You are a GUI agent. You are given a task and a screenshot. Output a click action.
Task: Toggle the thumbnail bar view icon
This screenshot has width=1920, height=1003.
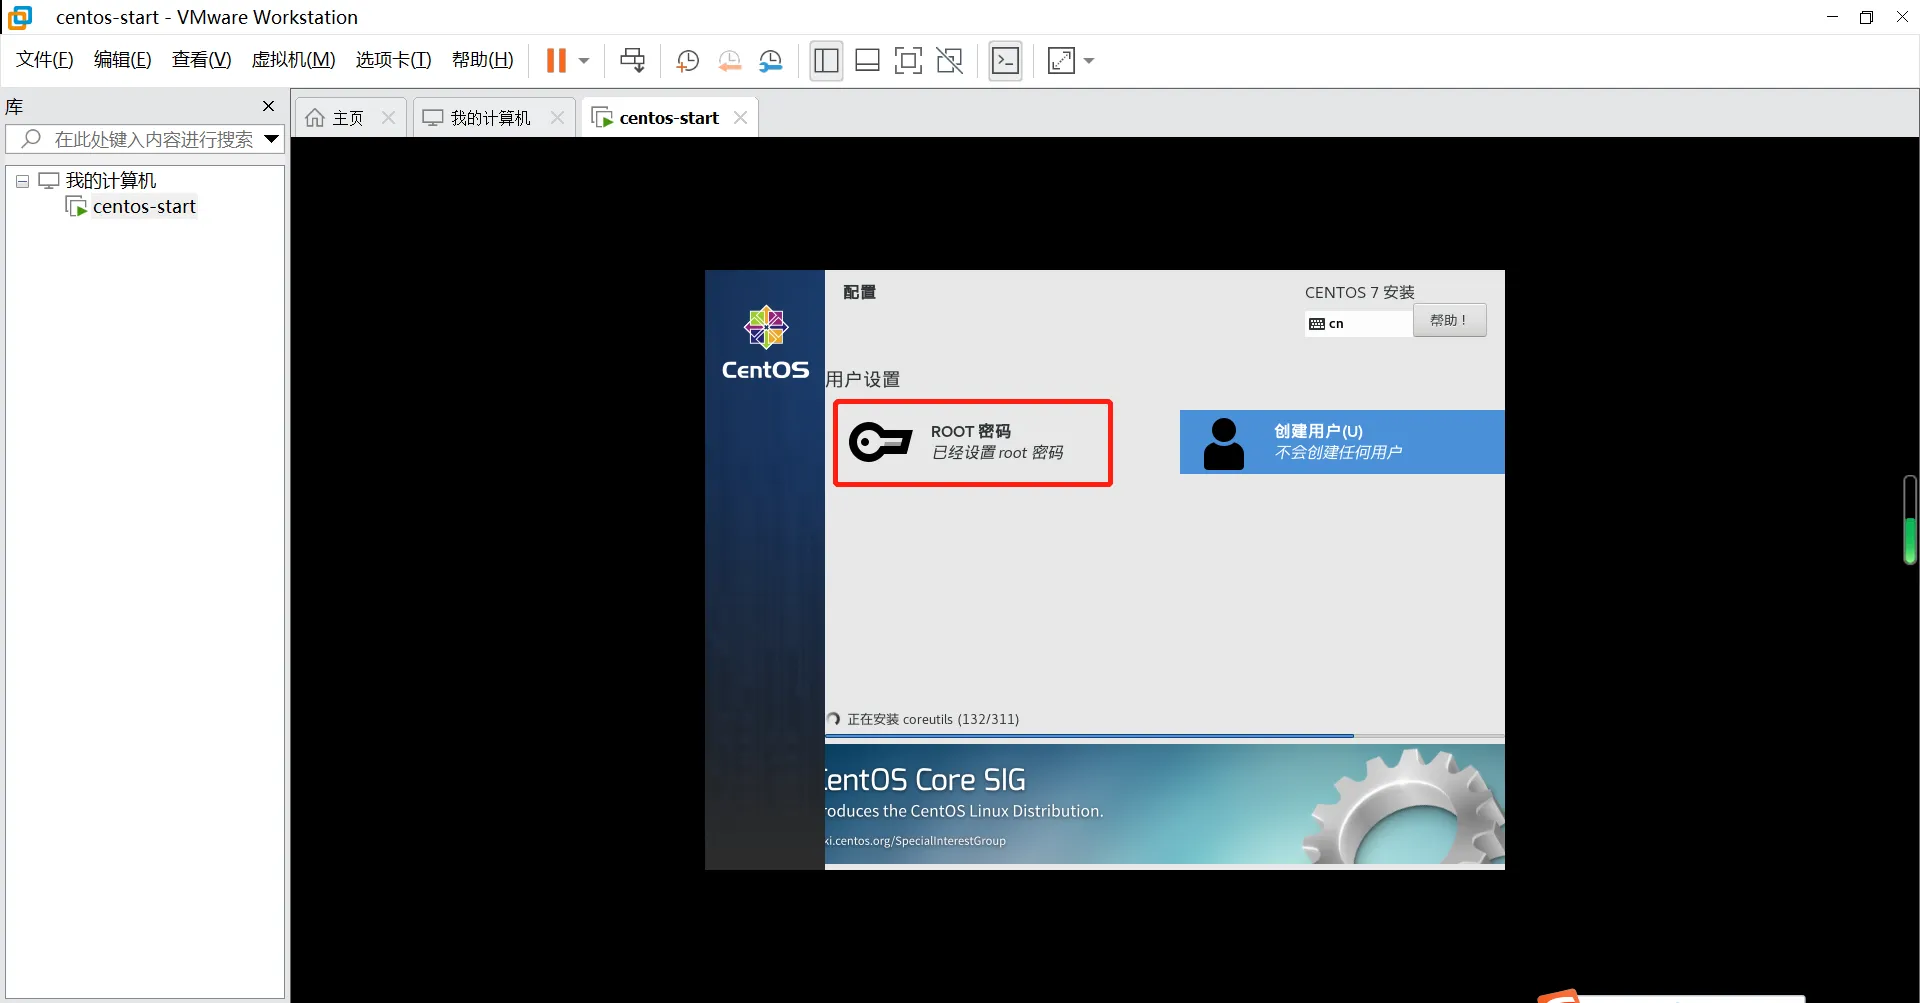coord(867,61)
